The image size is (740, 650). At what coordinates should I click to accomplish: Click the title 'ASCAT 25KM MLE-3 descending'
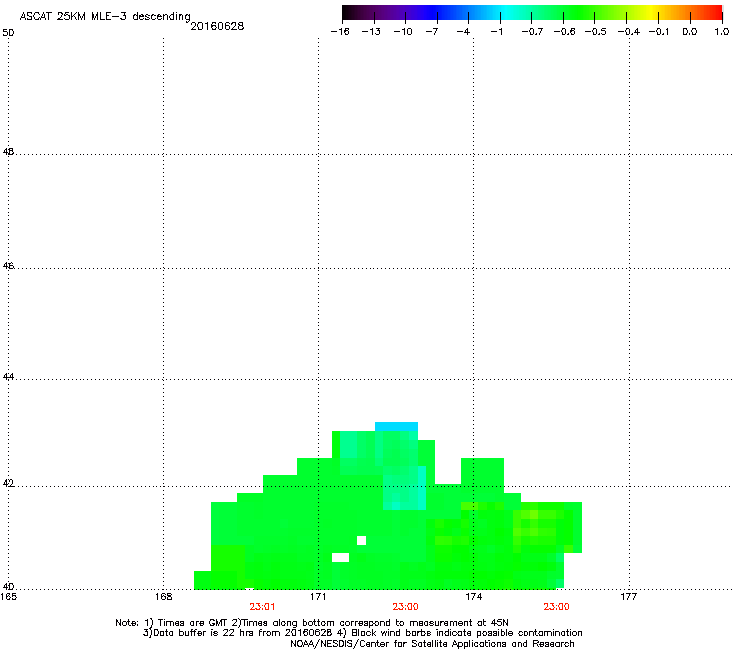105,16
